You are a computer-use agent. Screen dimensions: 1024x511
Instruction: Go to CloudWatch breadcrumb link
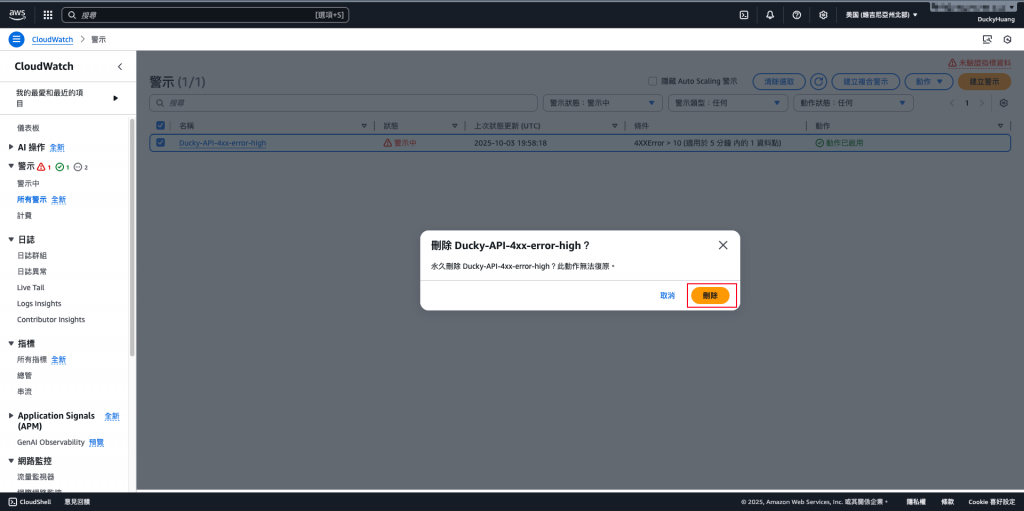click(52, 39)
